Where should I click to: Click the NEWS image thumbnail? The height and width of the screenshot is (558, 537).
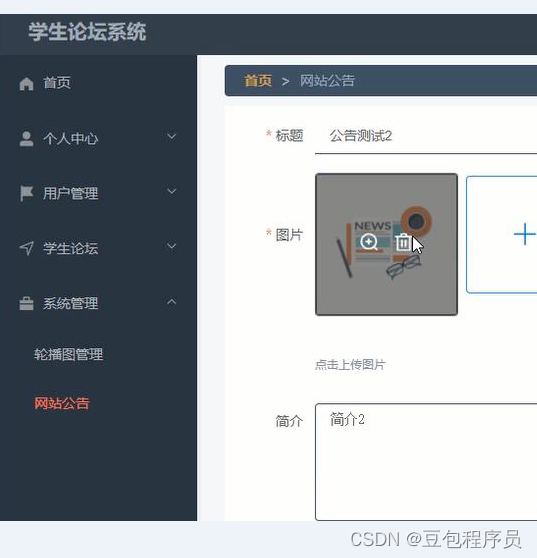pyautogui.click(x=386, y=244)
